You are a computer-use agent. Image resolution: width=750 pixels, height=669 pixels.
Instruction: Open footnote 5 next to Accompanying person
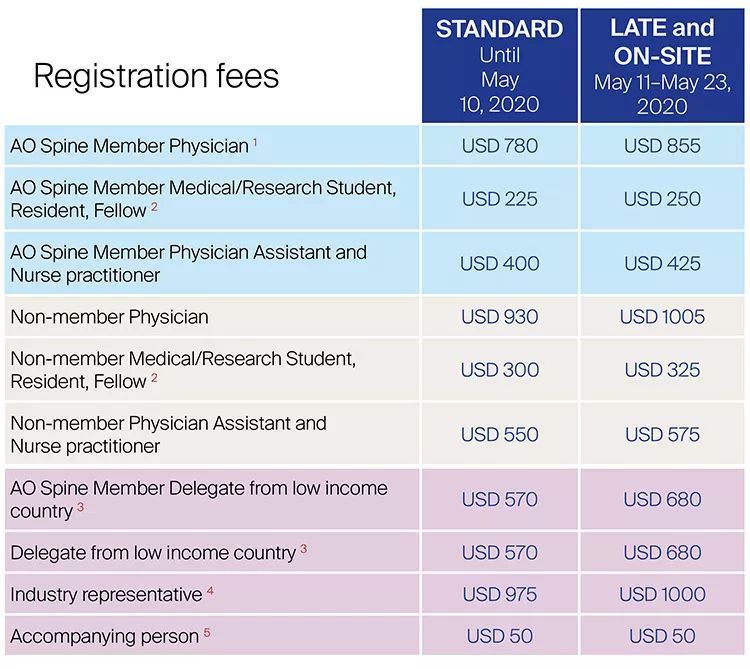207,632
